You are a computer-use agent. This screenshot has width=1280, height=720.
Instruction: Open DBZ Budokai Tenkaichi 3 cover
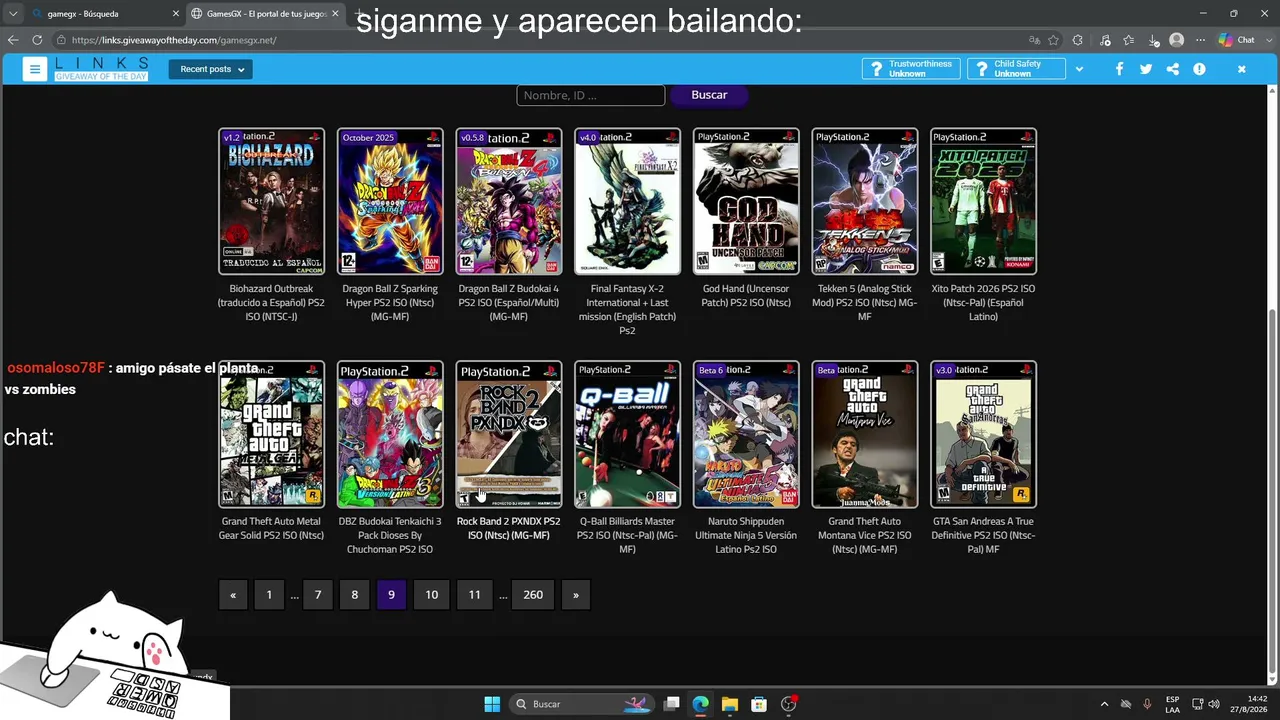[x=390, y=434]
